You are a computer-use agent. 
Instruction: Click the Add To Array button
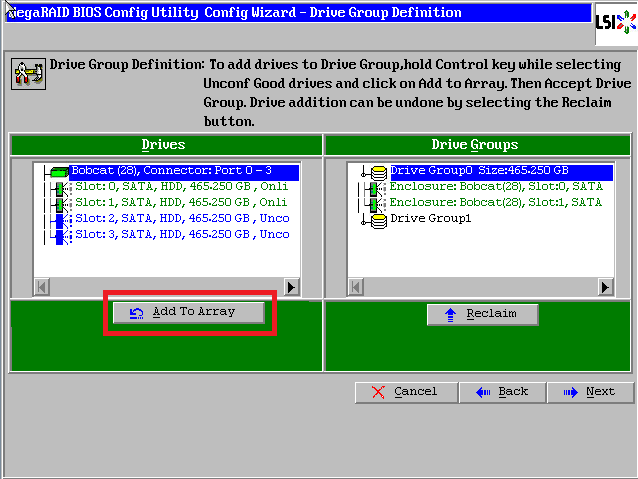click(x=189, y=313)
